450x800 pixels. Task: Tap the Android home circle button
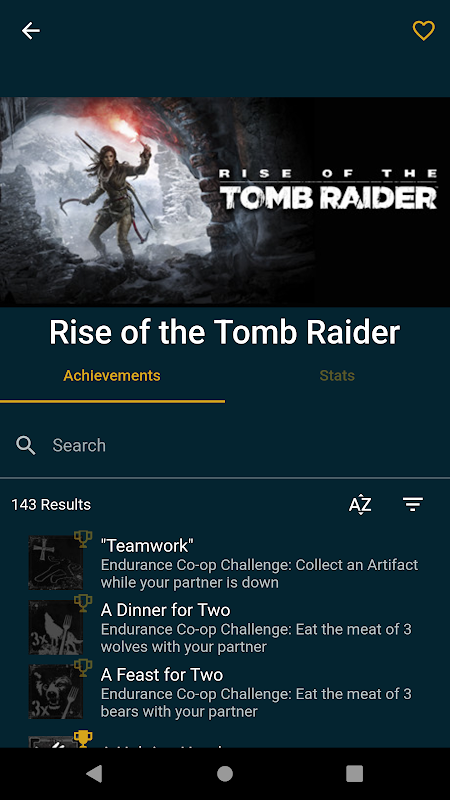225,773
